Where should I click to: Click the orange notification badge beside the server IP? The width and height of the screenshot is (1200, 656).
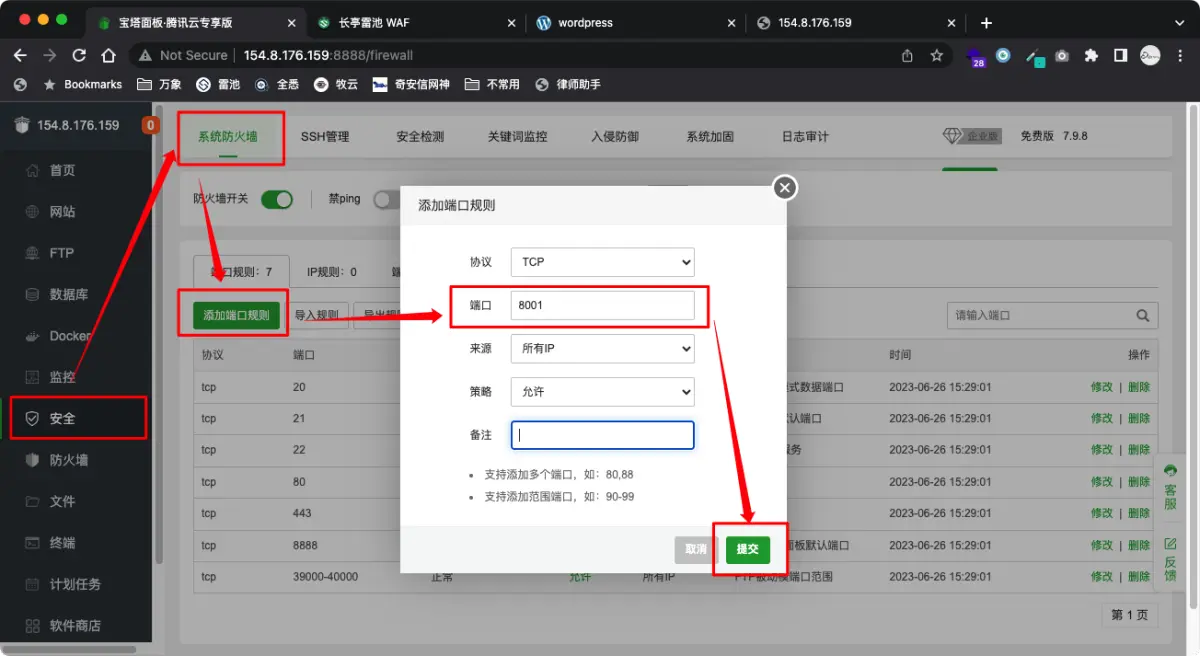[x=150, y=125]
